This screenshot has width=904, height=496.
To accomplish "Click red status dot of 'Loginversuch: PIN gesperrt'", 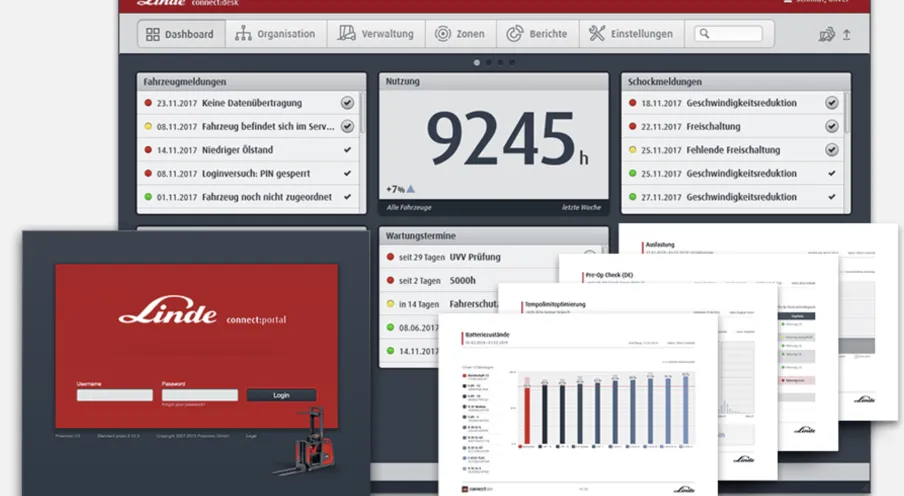I will point(148,173).
